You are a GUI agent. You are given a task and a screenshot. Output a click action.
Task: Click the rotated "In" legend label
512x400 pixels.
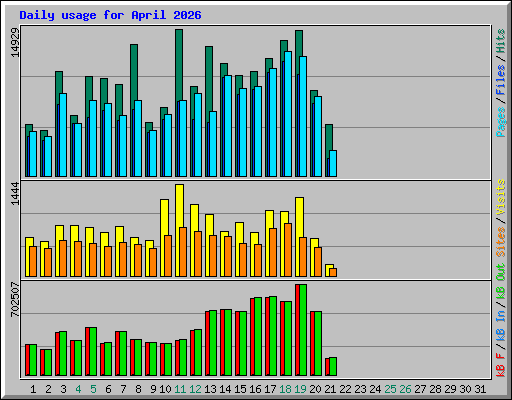pos(501,316)
